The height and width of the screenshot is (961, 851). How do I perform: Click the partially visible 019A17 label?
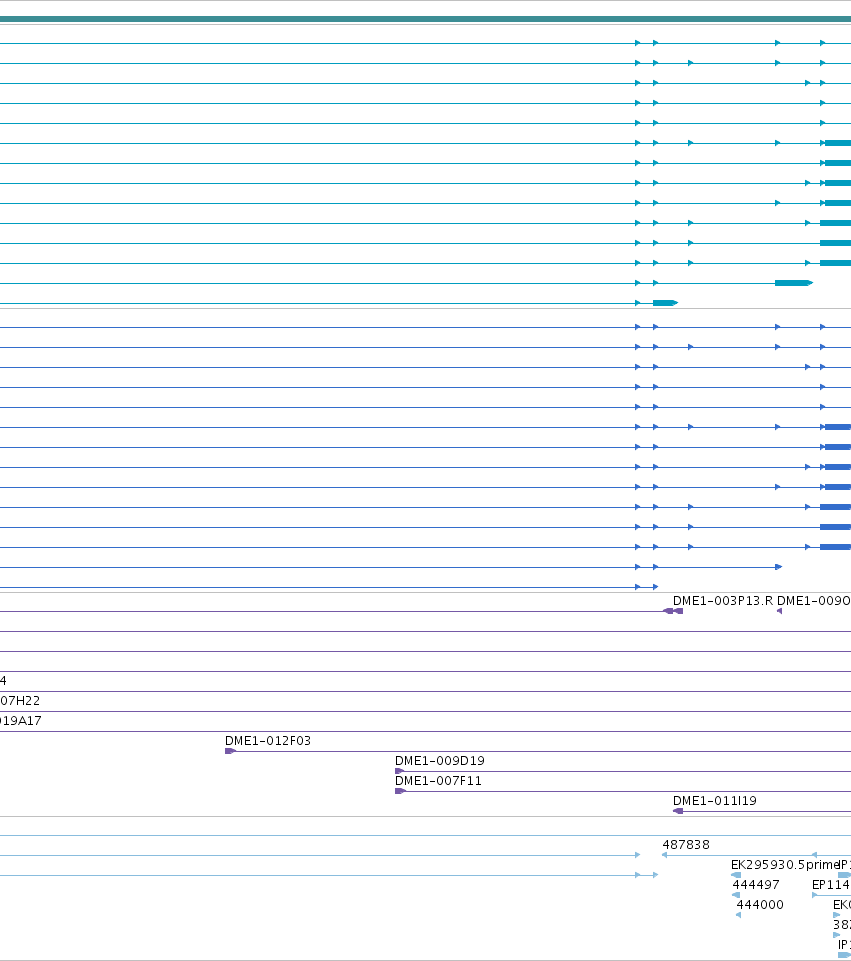click(x=21, y=721)
